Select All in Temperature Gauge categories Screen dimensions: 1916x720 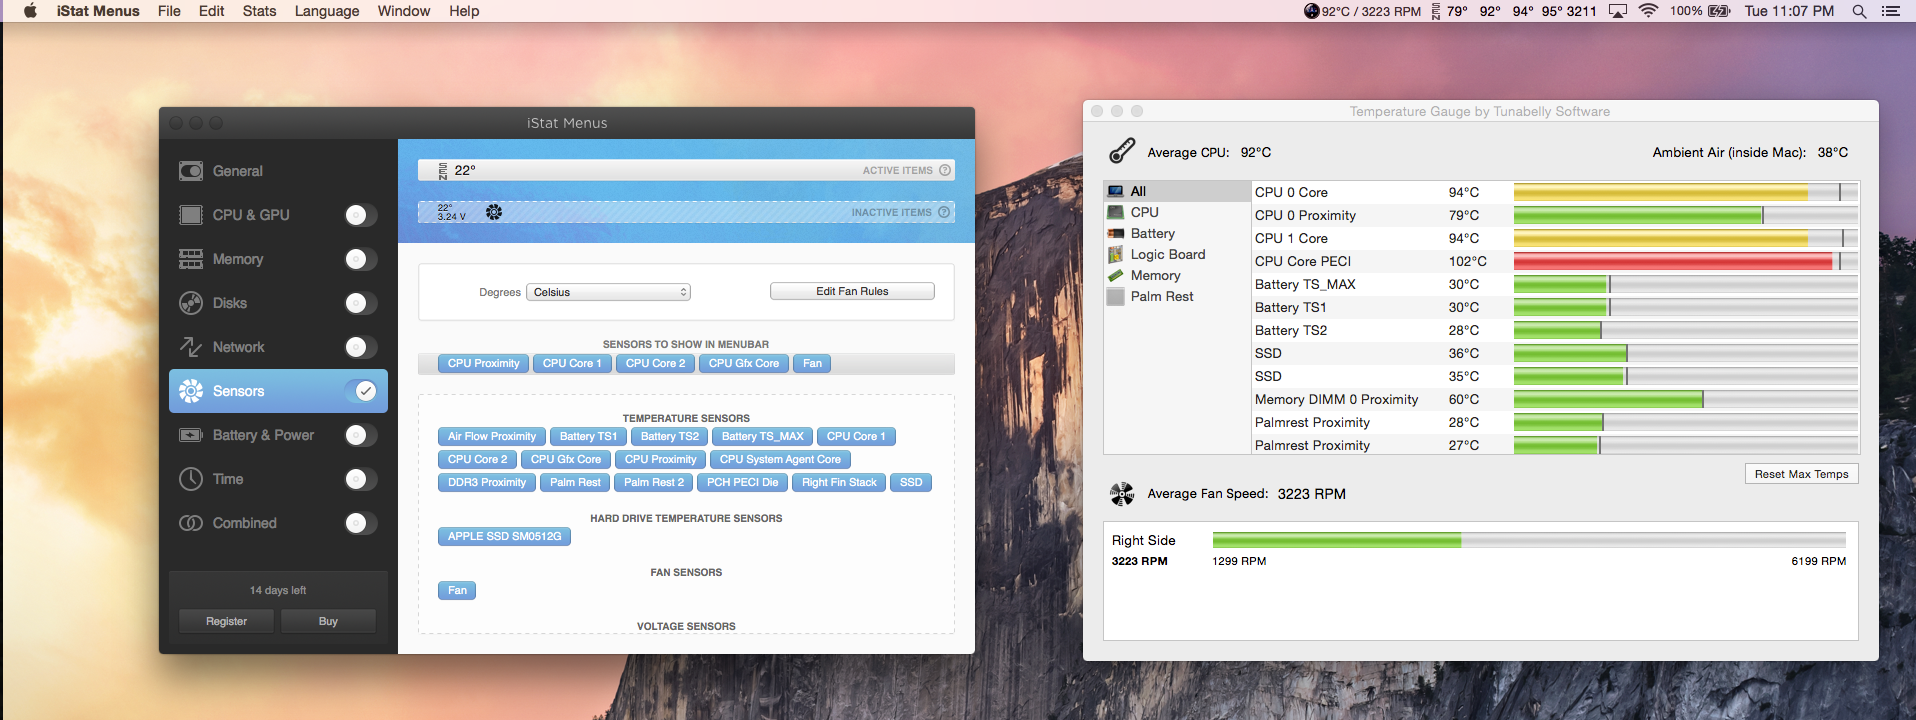1177,191
